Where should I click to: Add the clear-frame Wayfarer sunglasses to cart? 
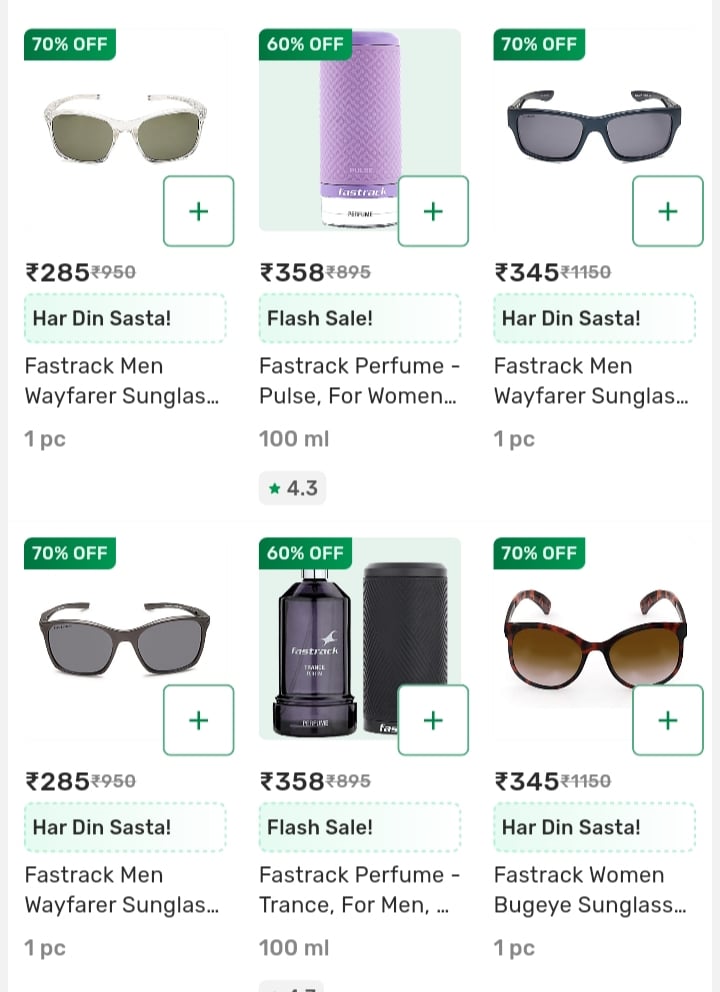pyautogui.click(x=198, y=211)
